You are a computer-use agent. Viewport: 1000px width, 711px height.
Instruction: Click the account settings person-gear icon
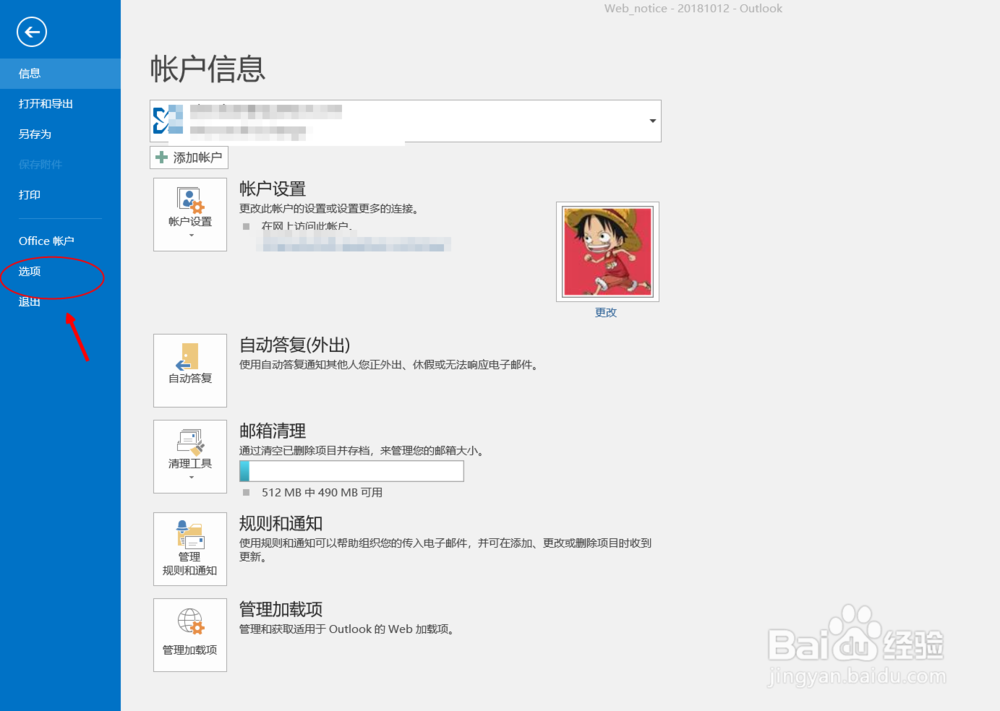(190, 200)
